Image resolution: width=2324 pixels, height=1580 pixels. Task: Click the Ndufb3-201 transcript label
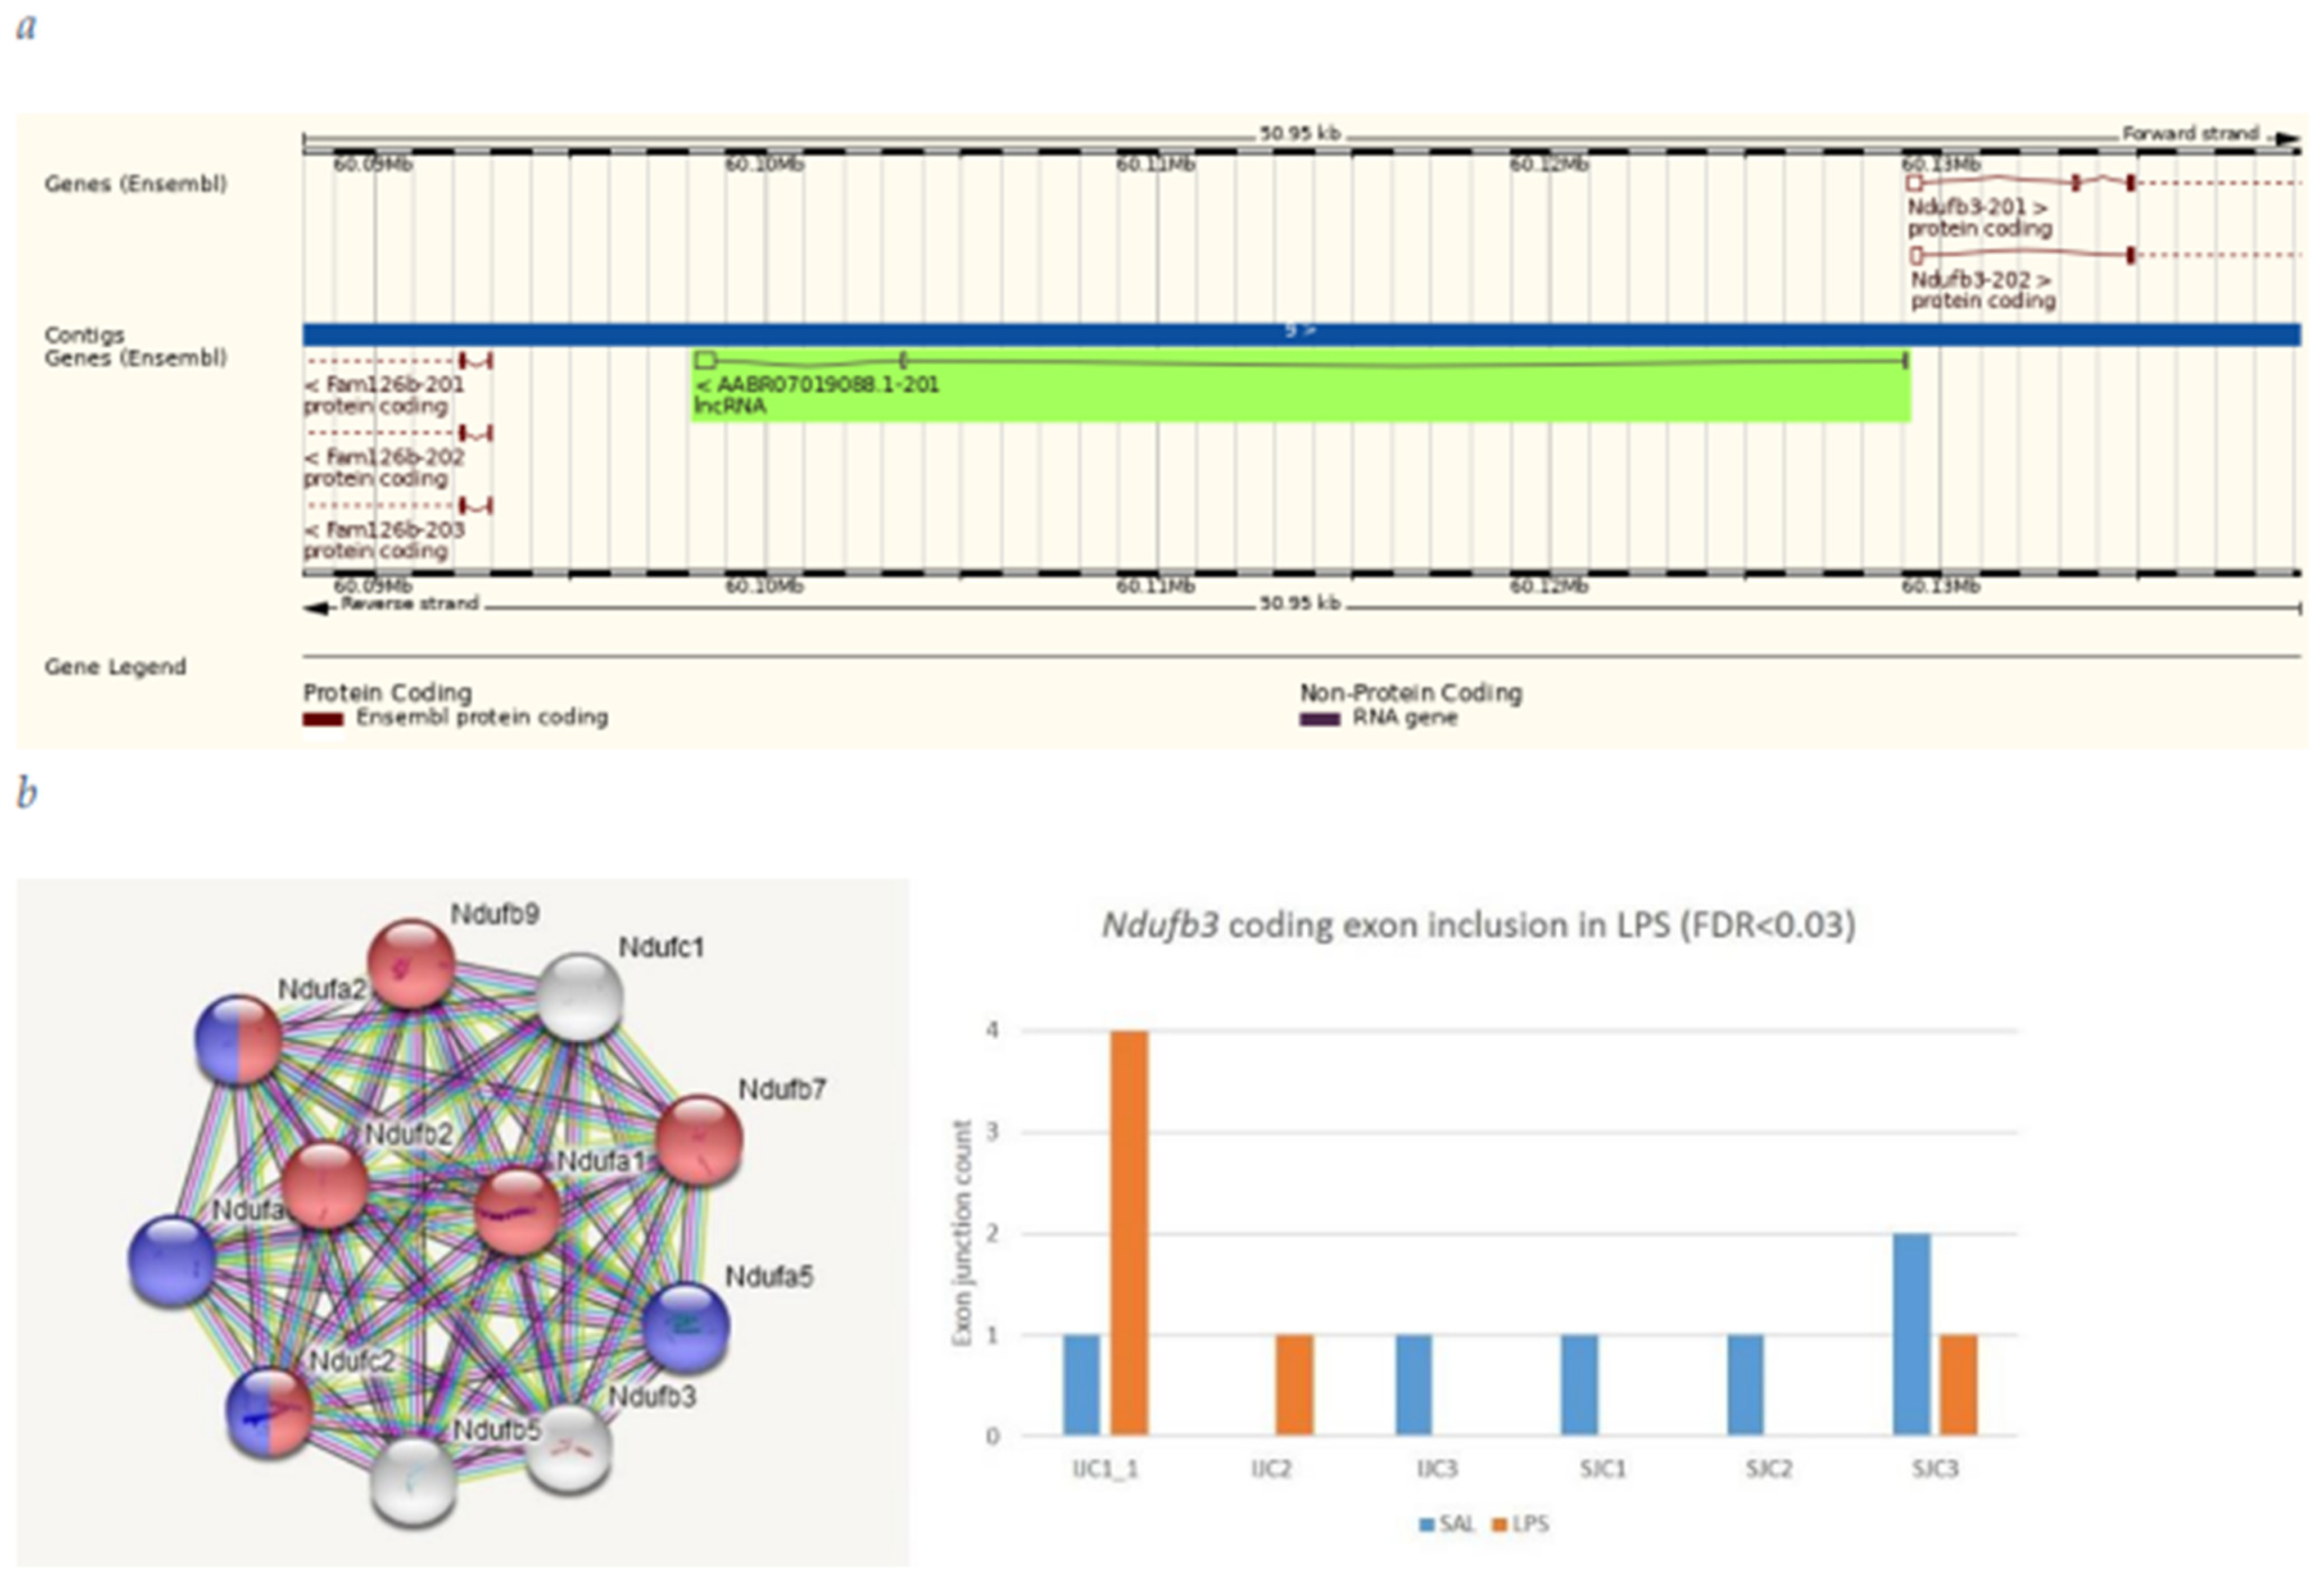[x=1977, y=207]
